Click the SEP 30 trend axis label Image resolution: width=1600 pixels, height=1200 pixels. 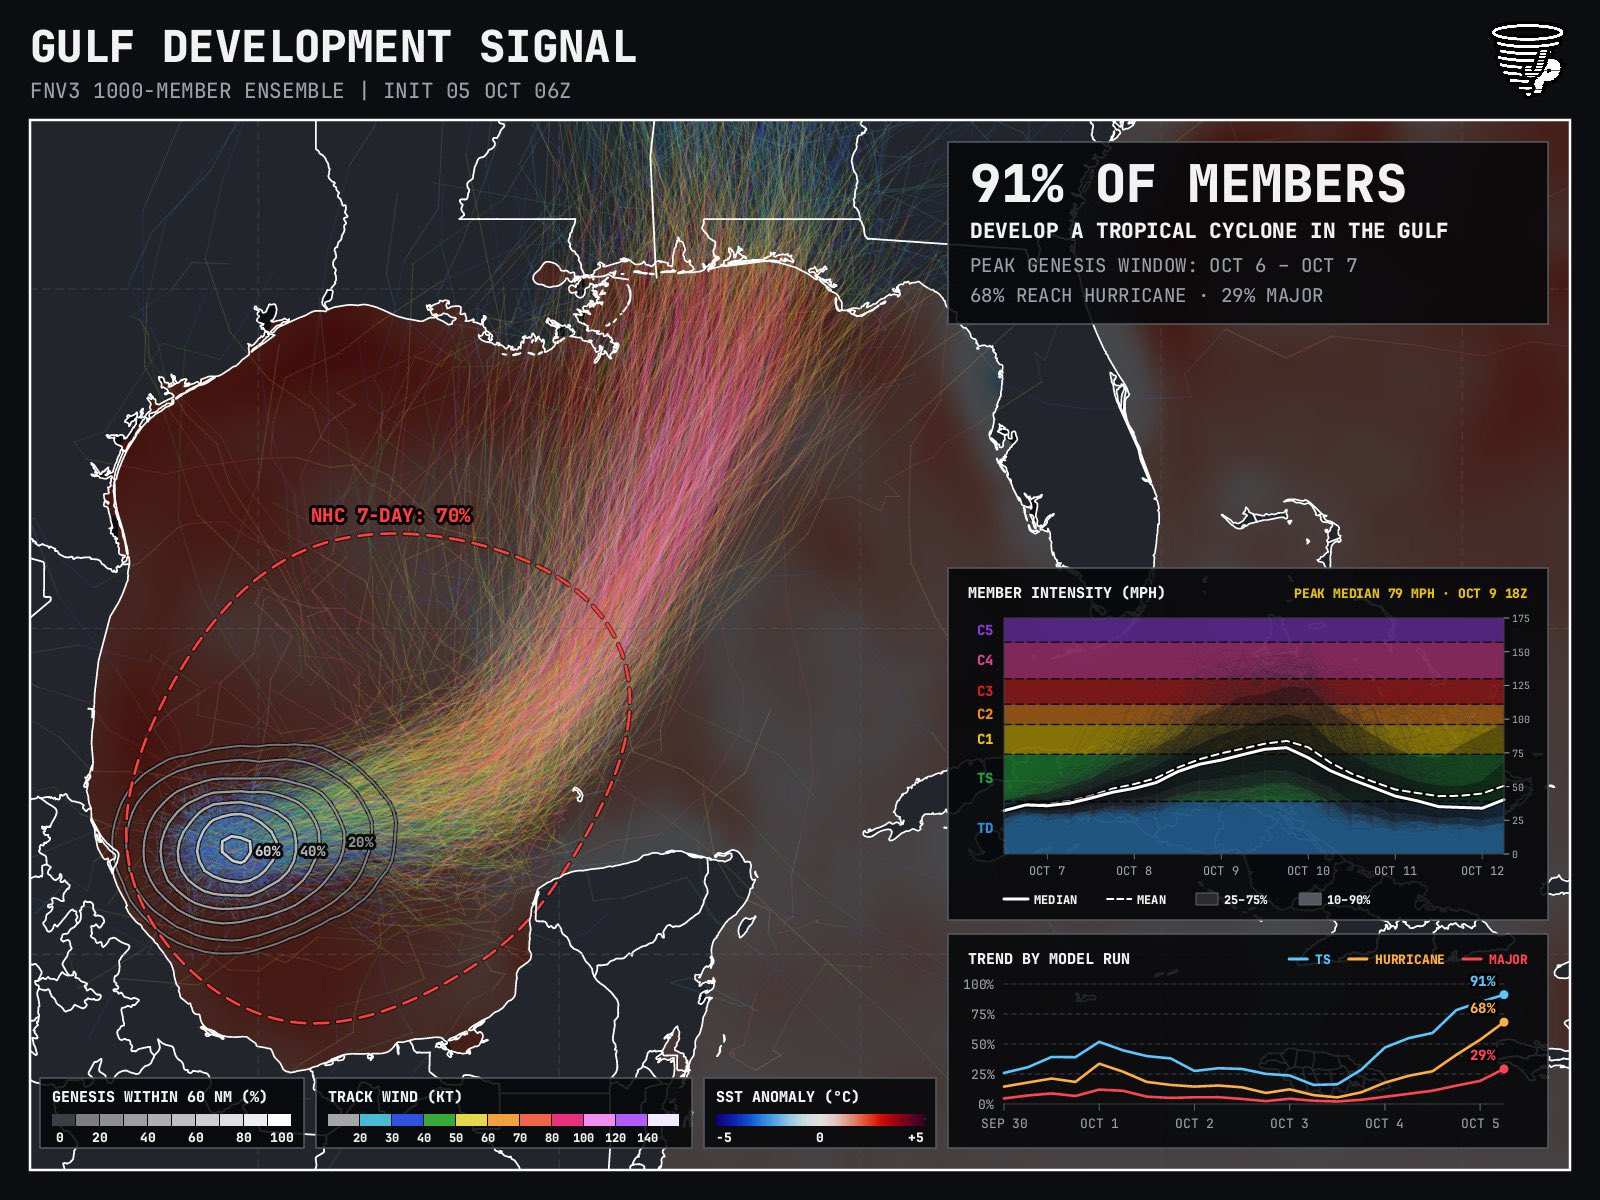[x=1004, y=1124]
